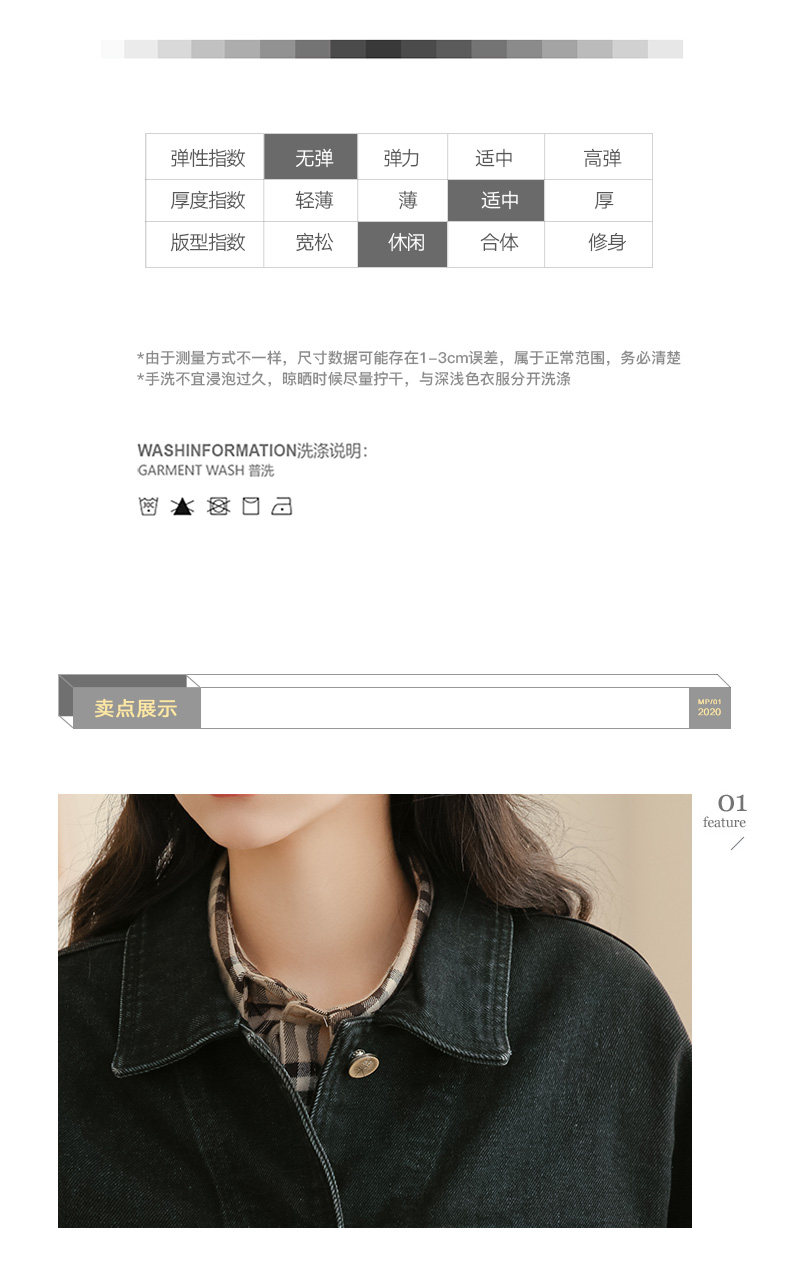Click the 01 feature label
The image size is (790, 1261).
click(x=728, y=810)
